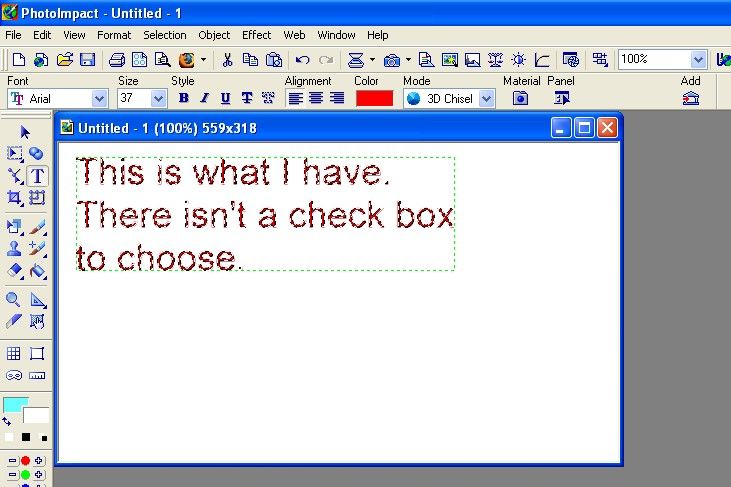
Task: Toggle Underline text style
Action: 225,98
